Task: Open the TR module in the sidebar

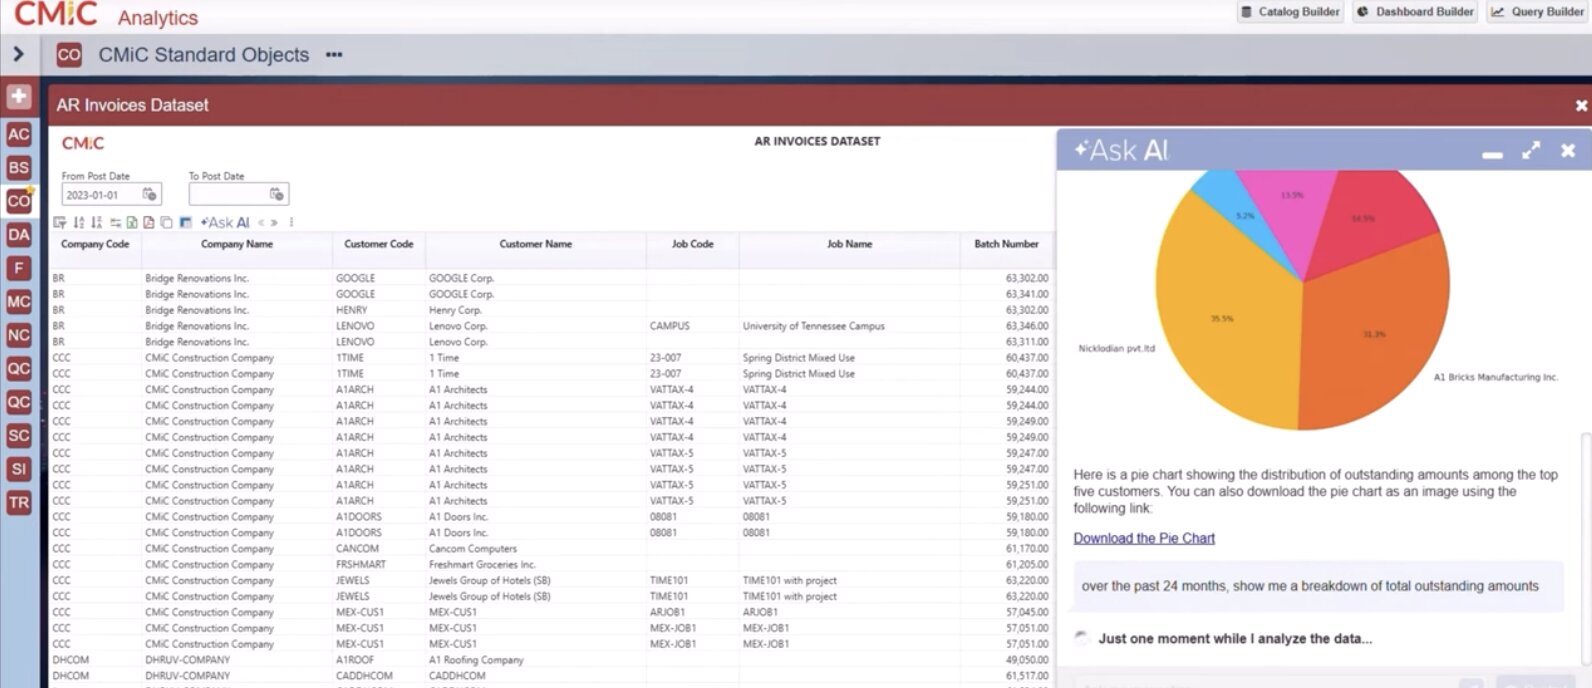Action: [19, 503]
